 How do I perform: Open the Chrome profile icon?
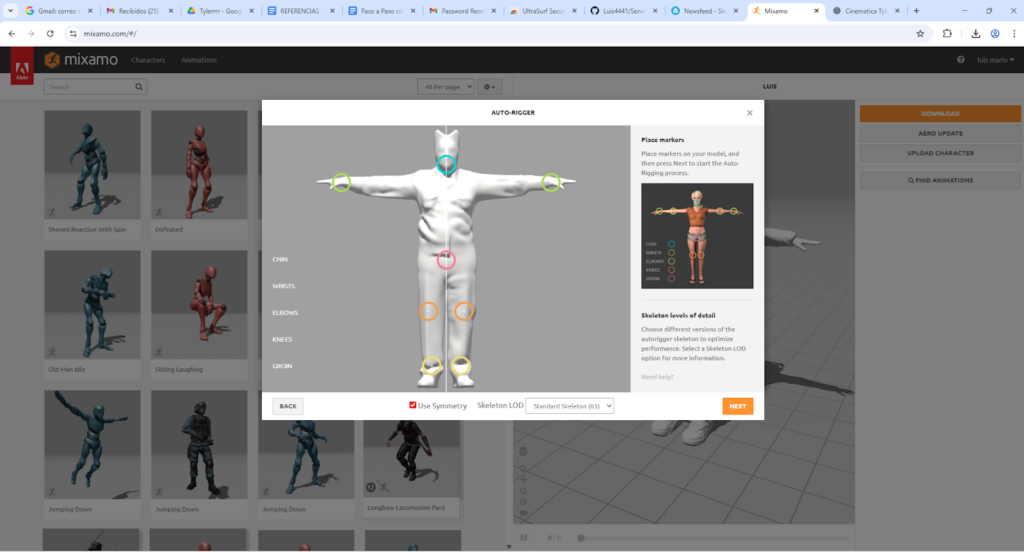click(x=995, y=33)
